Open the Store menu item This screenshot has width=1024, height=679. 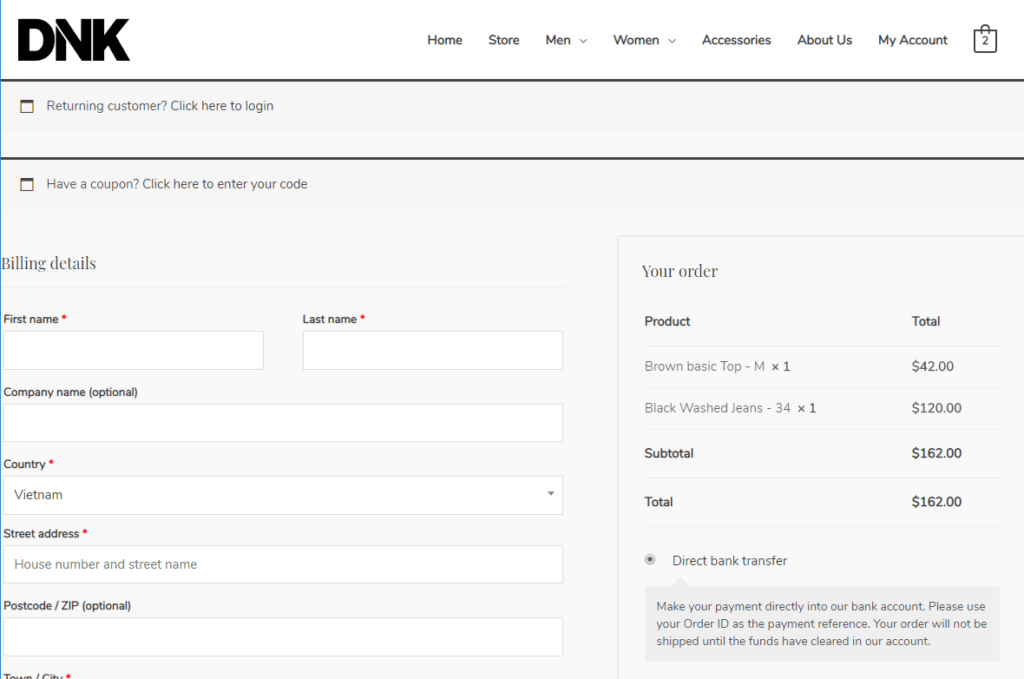point(504,40)
